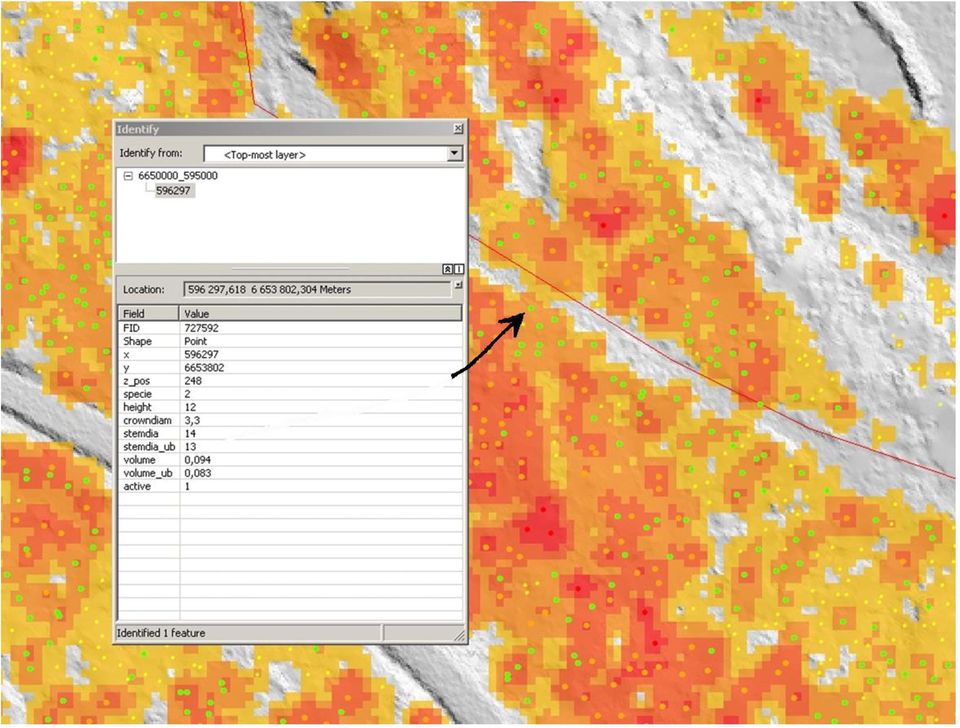Image resolution: width=960 pixels, height=728 pixels.
Task: Select the Shape field cell
Action: 149,342
